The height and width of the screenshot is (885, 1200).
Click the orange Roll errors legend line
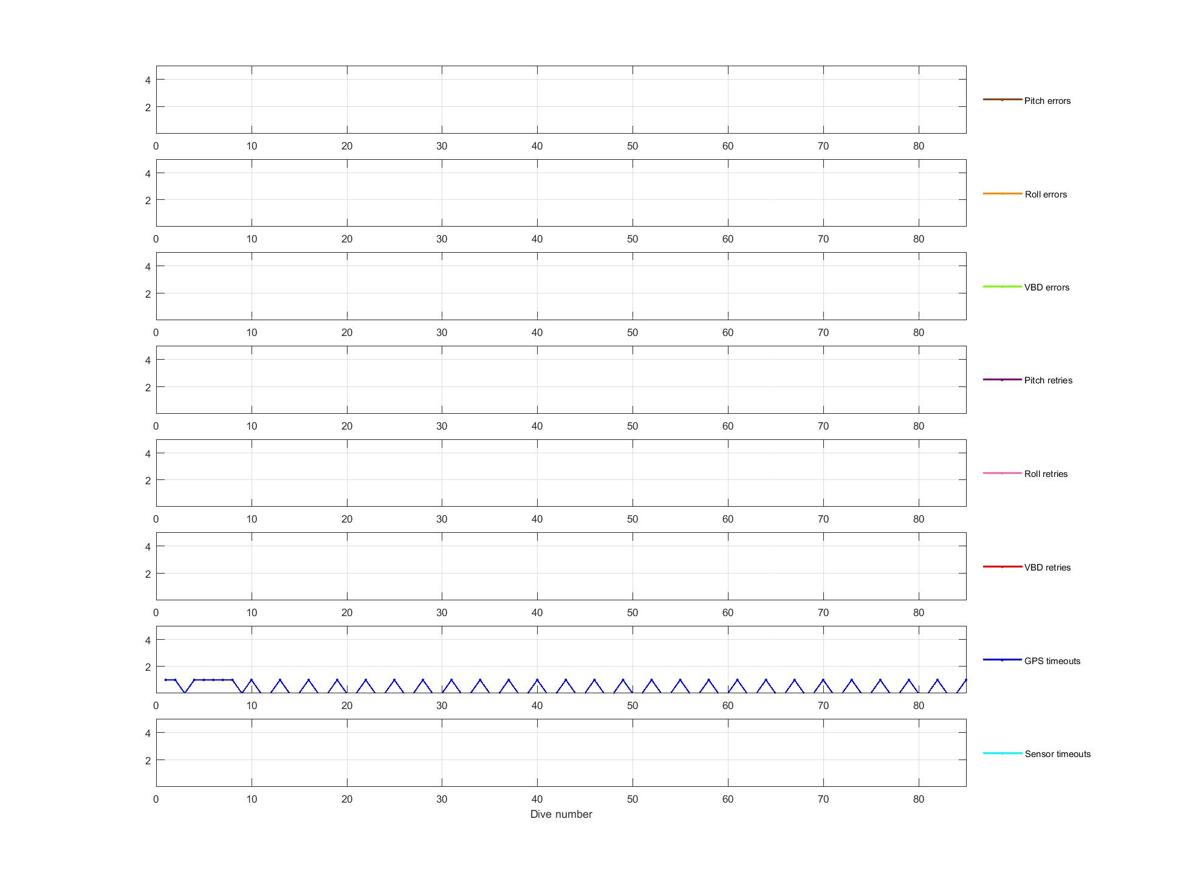click(x=1002, y=193)
